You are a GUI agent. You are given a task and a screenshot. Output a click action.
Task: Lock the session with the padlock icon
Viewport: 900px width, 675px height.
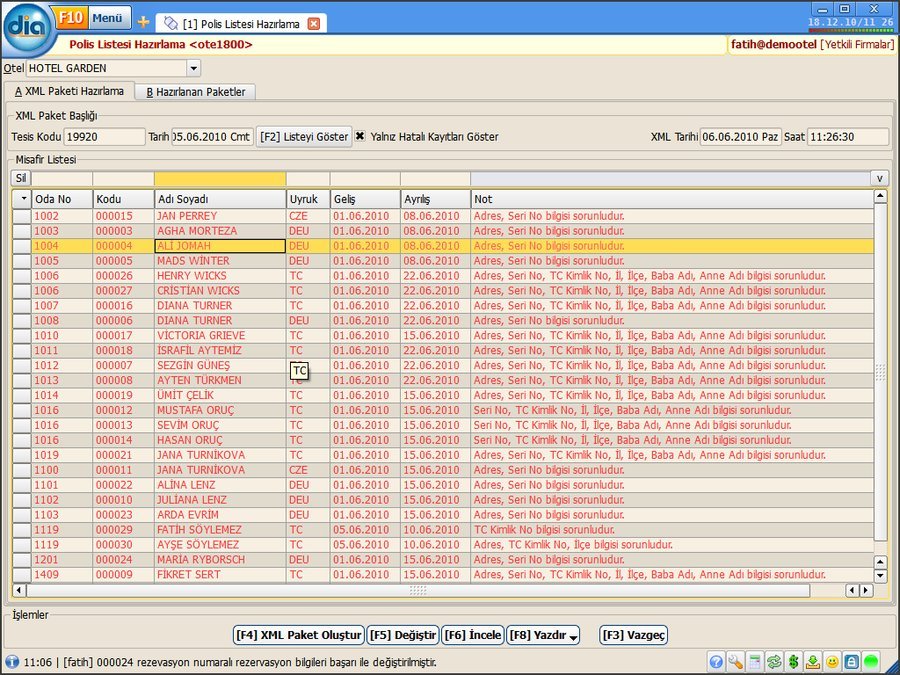click(852, 662)
